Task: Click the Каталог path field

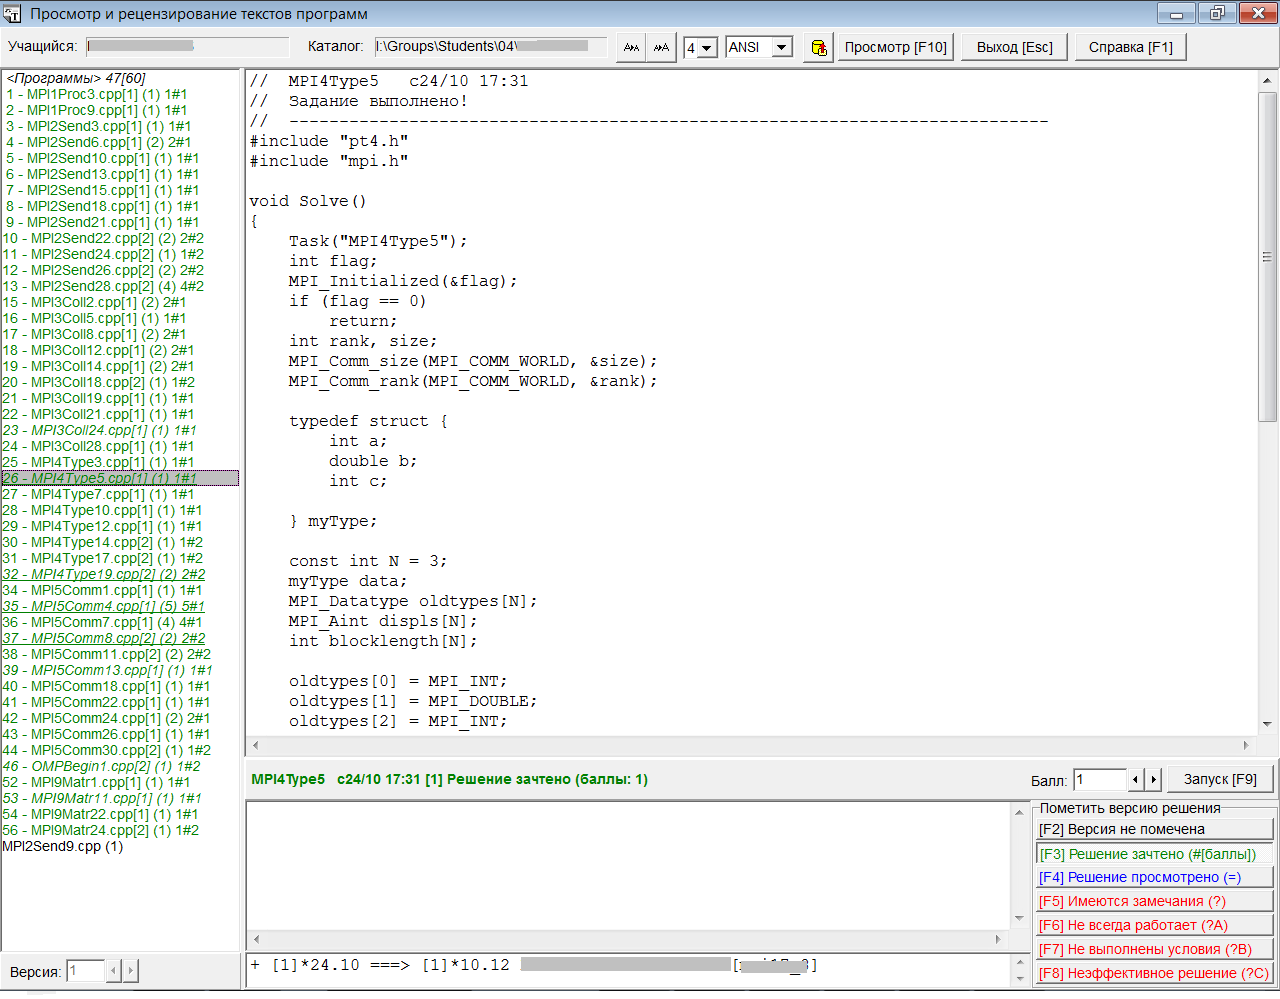Action: click(490, 47)
